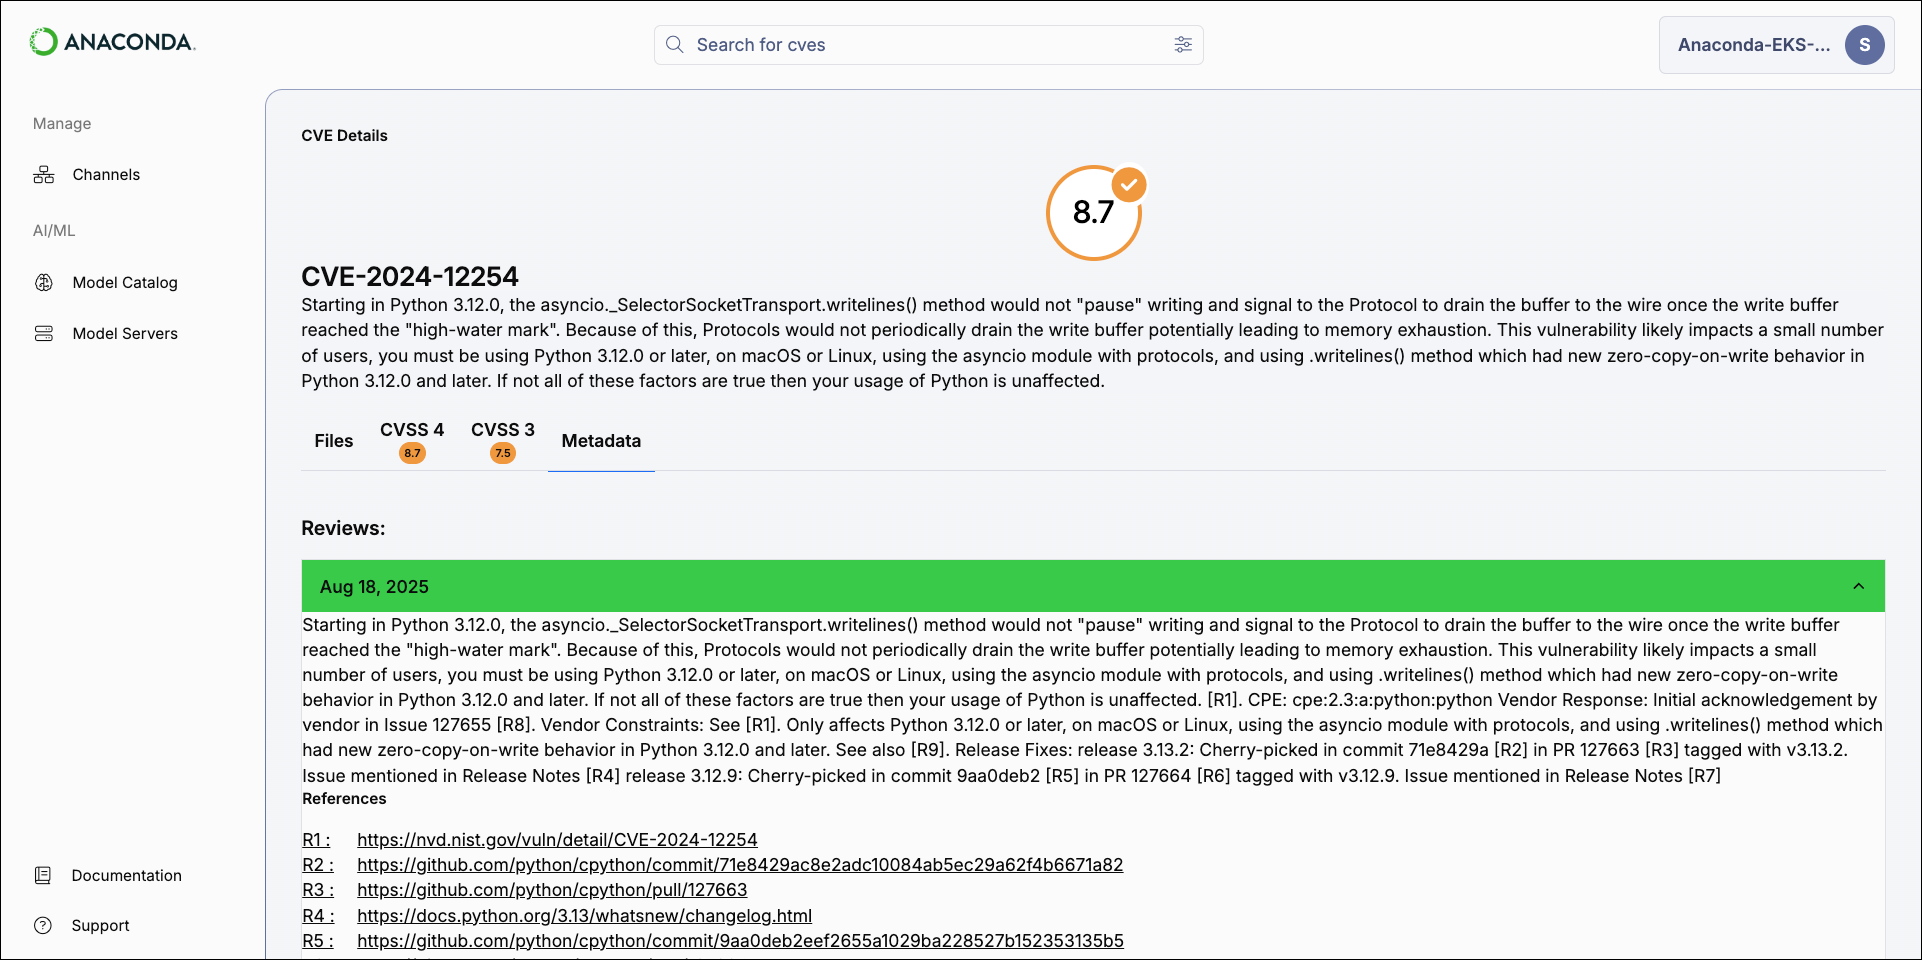Open R4 Python 3.13 changelog link
This screenshot has height=960, width=1922.
(584, 916)
